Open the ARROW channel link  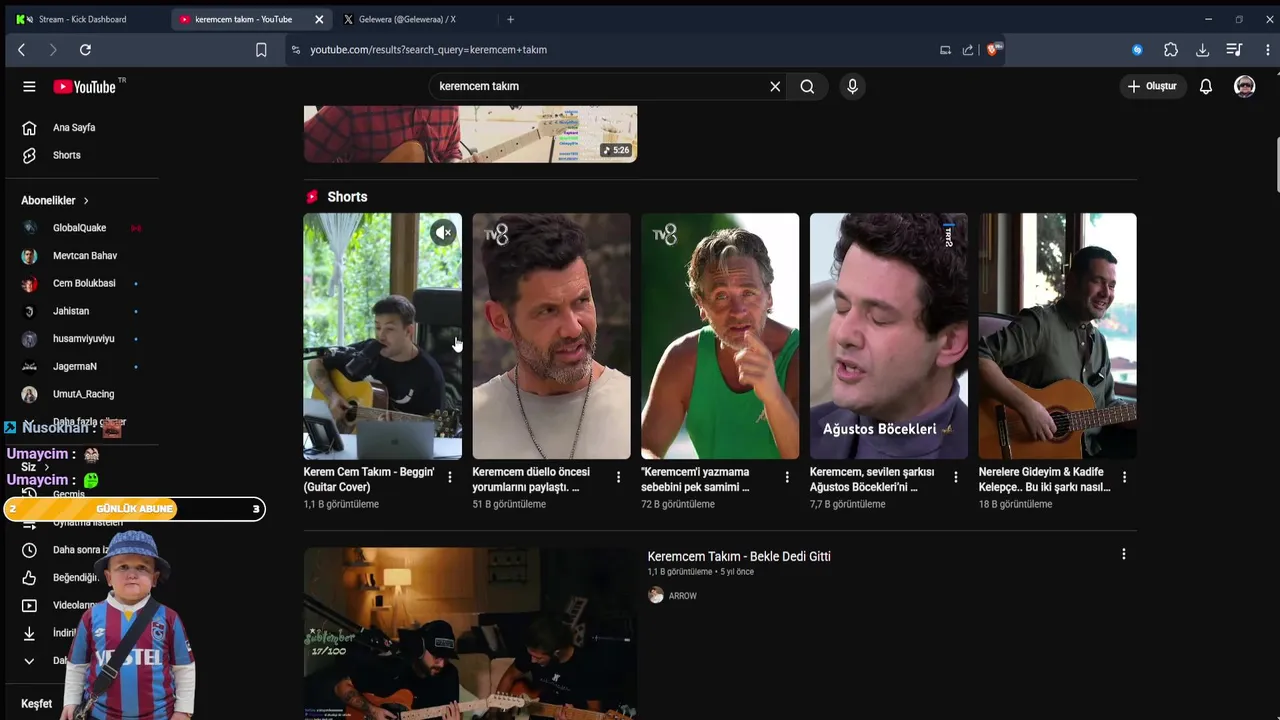tap(683, 596)
